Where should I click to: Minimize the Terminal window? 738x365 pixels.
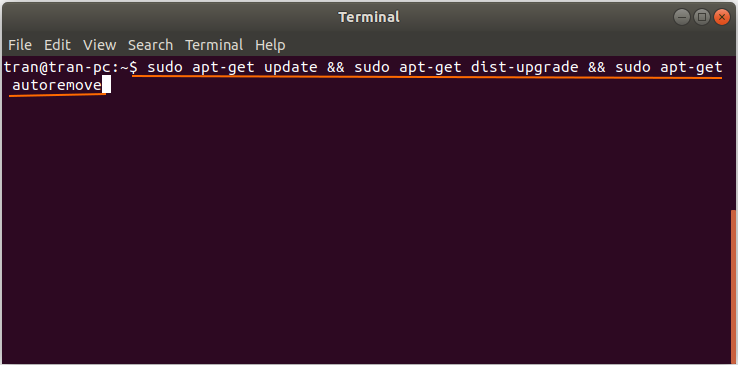pyautogui.click(x=682, y=17)
